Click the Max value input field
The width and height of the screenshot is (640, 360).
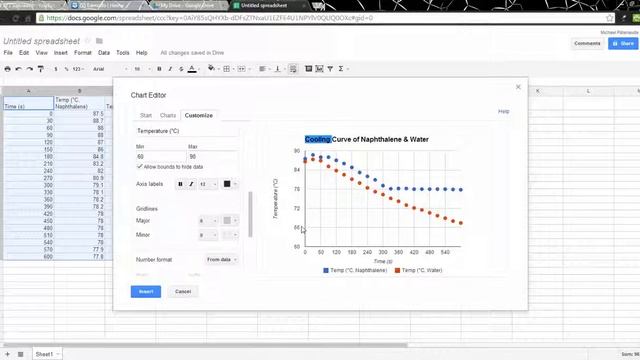212,157
